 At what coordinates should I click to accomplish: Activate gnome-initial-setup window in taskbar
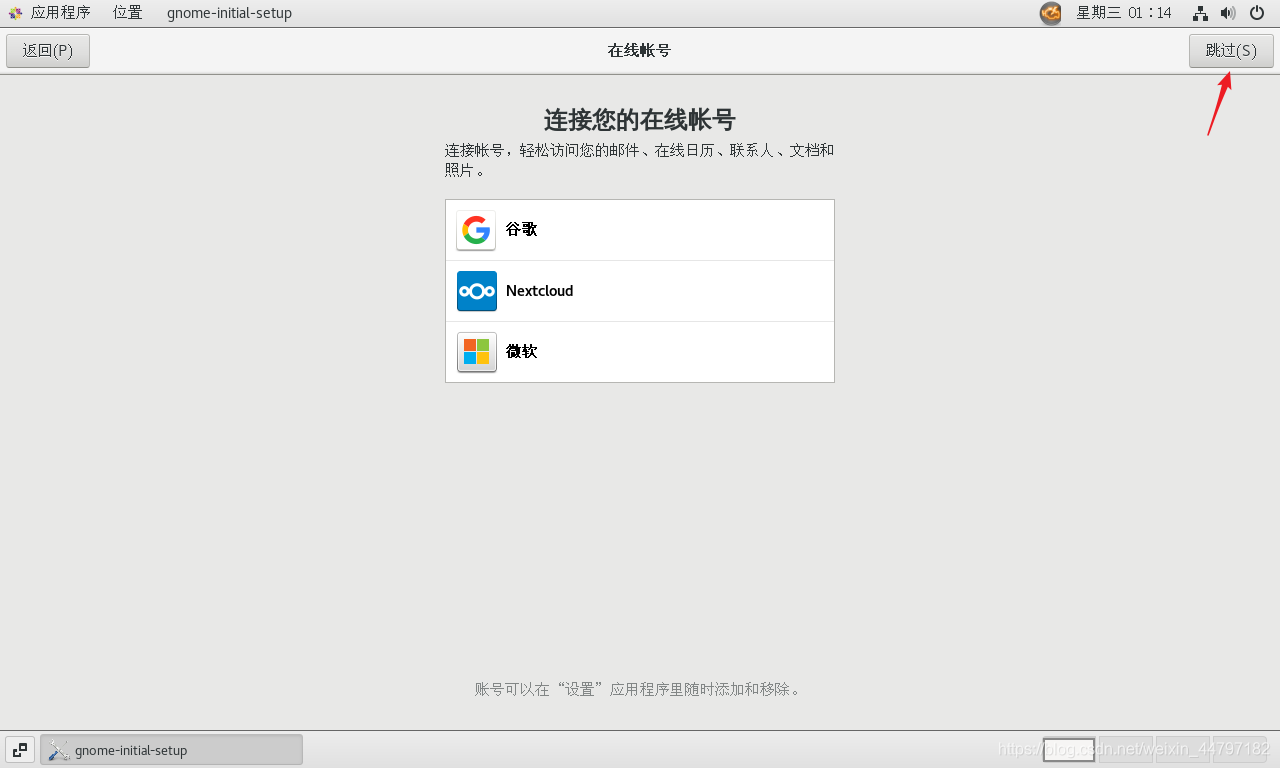coord(171,749)
